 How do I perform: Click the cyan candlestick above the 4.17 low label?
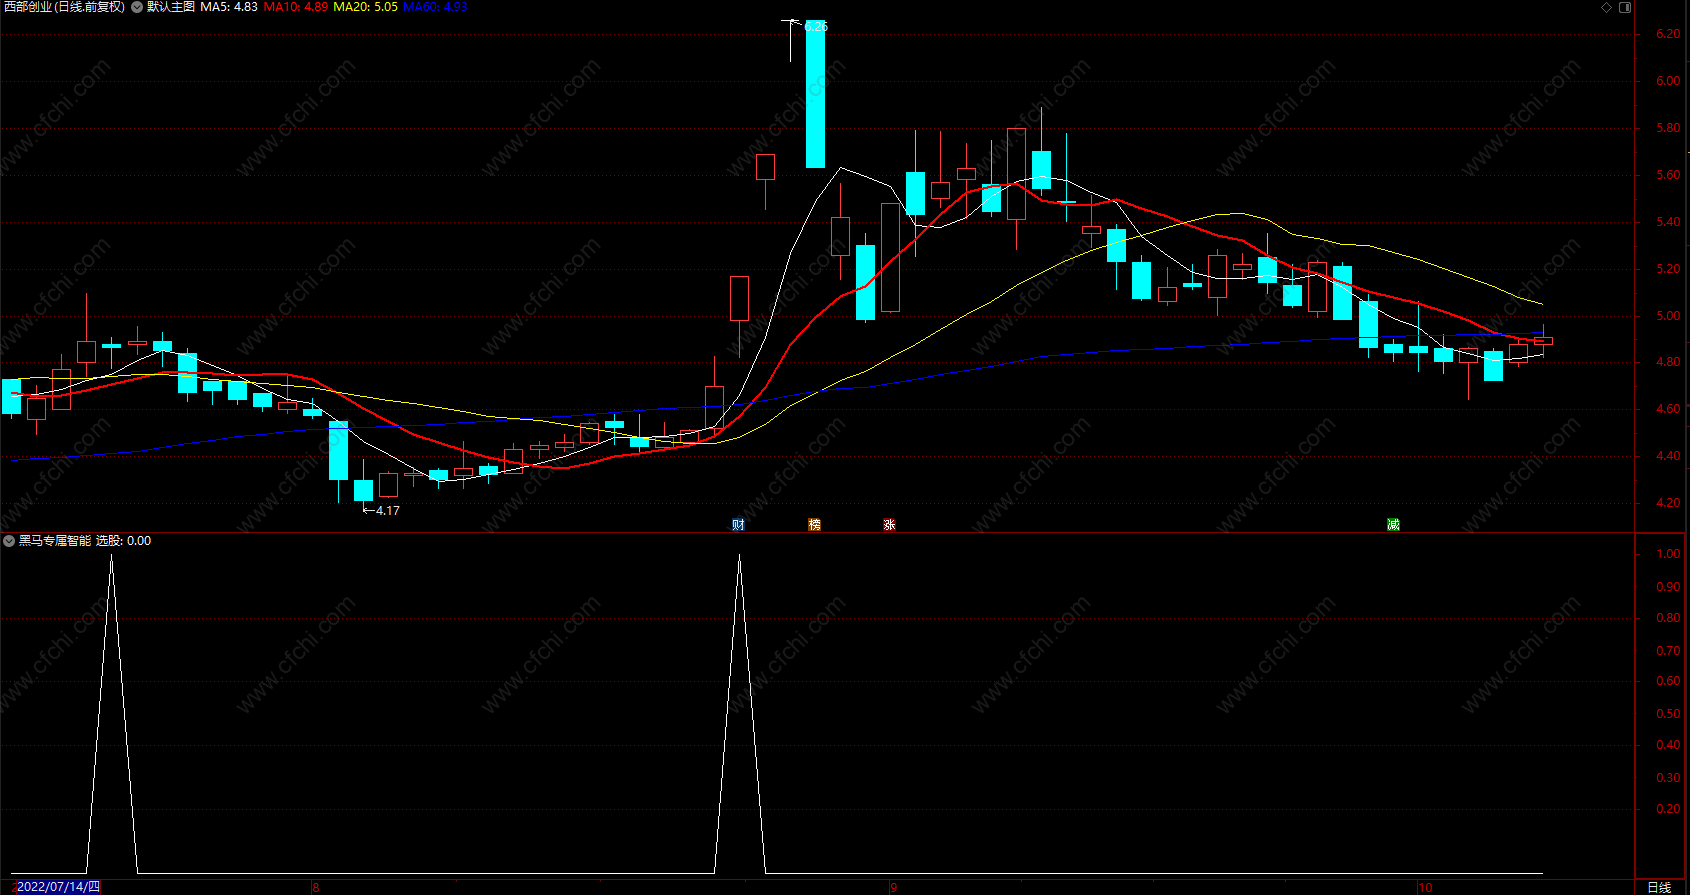click(x=364, y=490)
